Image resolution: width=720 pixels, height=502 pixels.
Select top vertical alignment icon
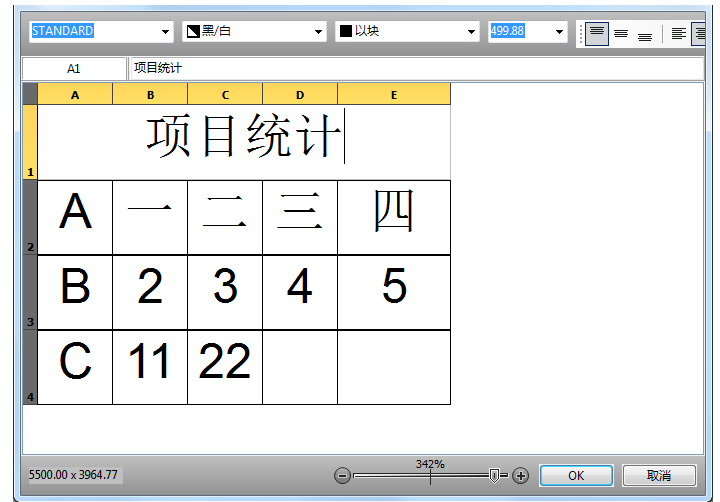click(x=597, y=34)
